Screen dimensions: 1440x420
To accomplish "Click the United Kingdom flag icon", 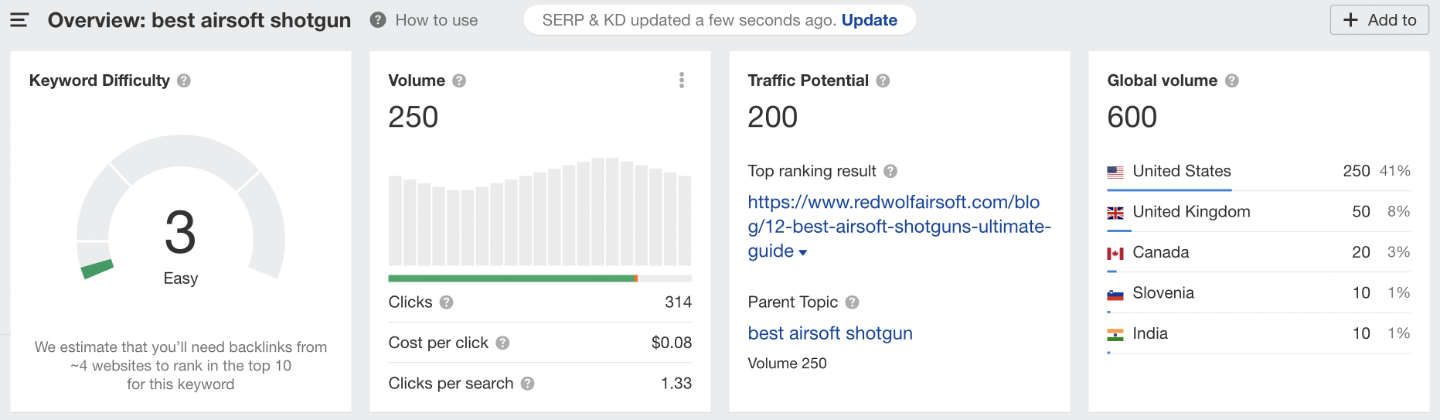I will tap(1116, 212).
